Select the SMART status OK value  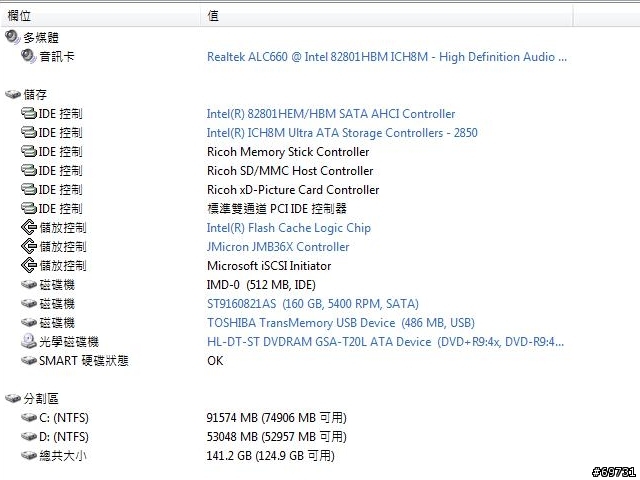coord(215,361)
